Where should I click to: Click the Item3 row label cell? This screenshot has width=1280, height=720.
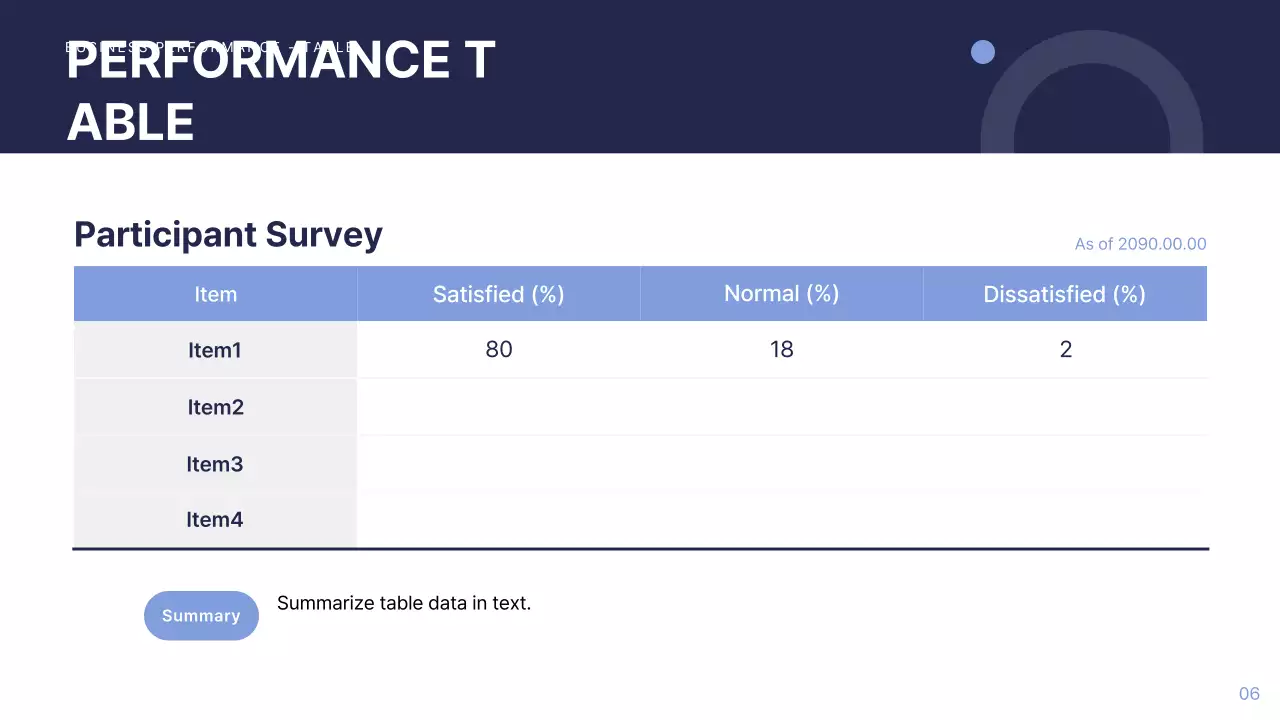(215, 464)
